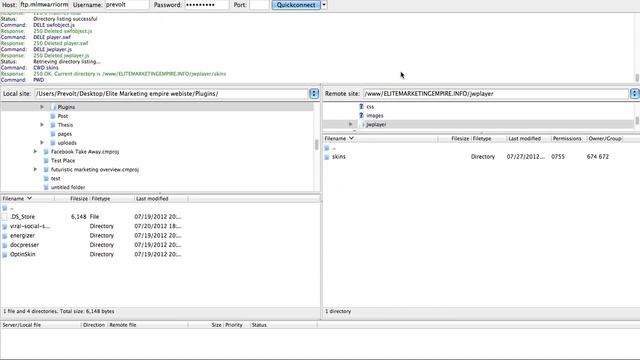Expand the uploads folder in local tree

tap(42, 143)
